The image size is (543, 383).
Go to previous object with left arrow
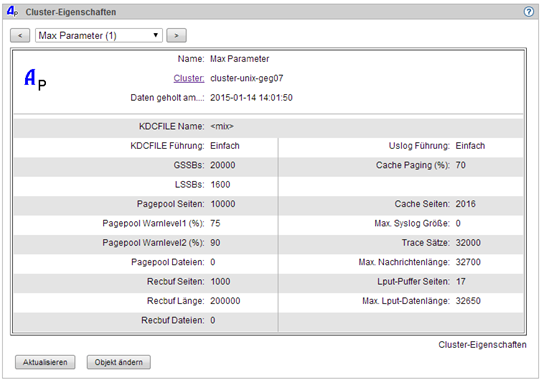(20, 35)
